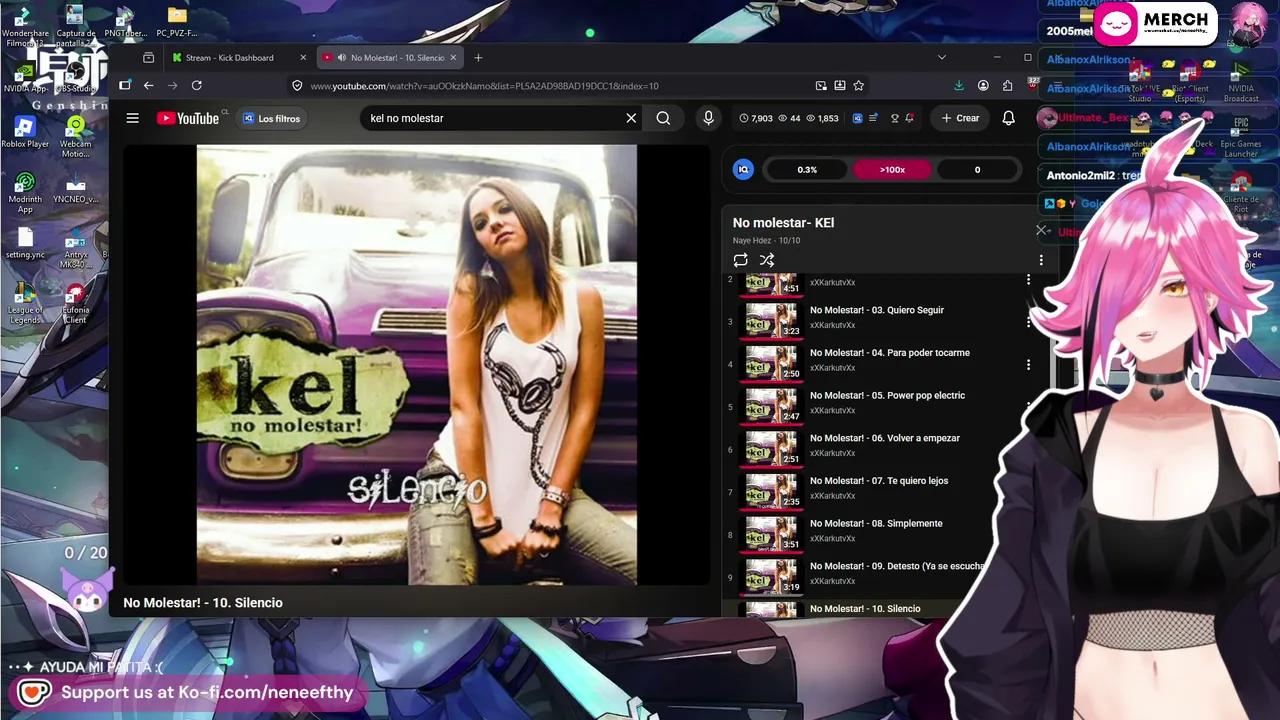Image resolution: width=1280 pixels, height=720 pixels.
Task: Select the '09. Detesto' video thumbnail
Action: click(772, 577)
